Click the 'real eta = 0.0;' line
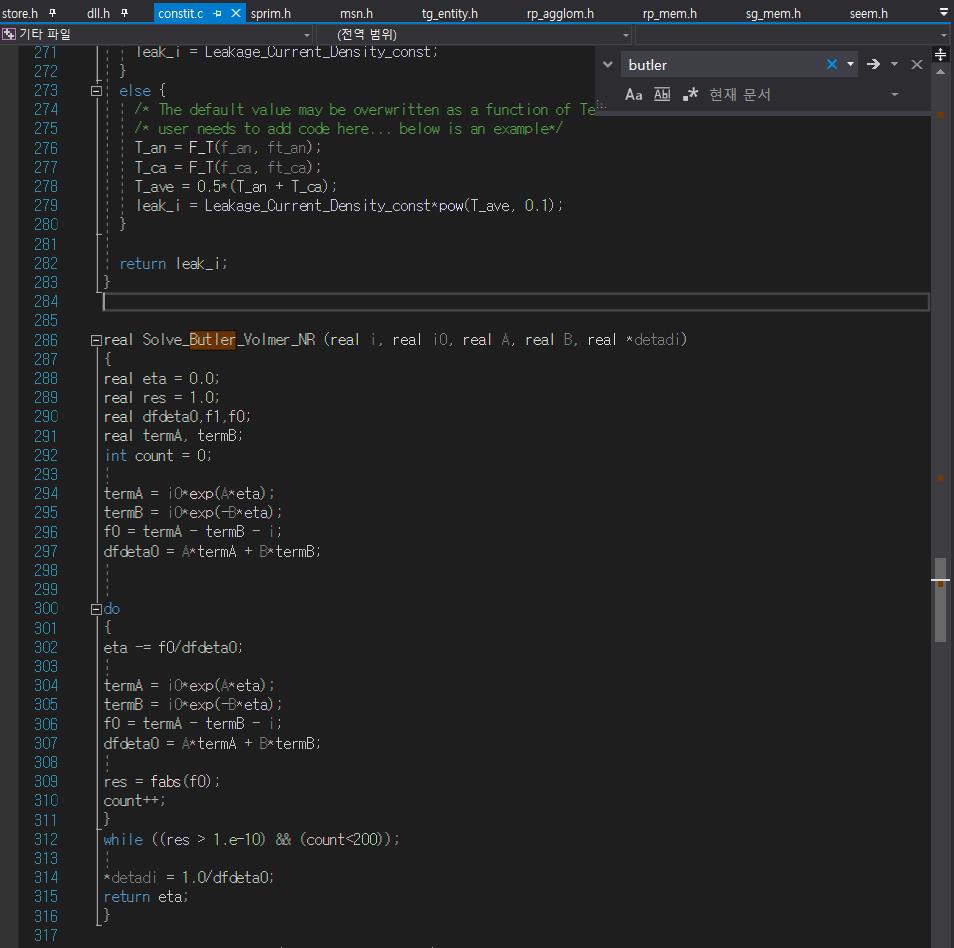 click(x=162, y=378)
